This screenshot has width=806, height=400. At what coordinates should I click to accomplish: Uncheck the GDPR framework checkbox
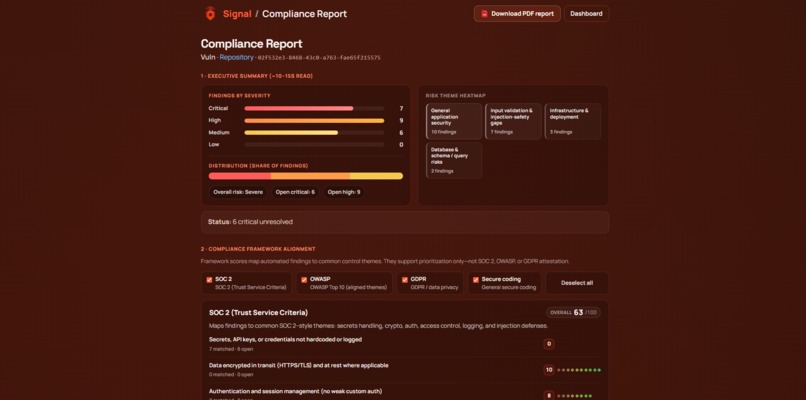point(405,280)
